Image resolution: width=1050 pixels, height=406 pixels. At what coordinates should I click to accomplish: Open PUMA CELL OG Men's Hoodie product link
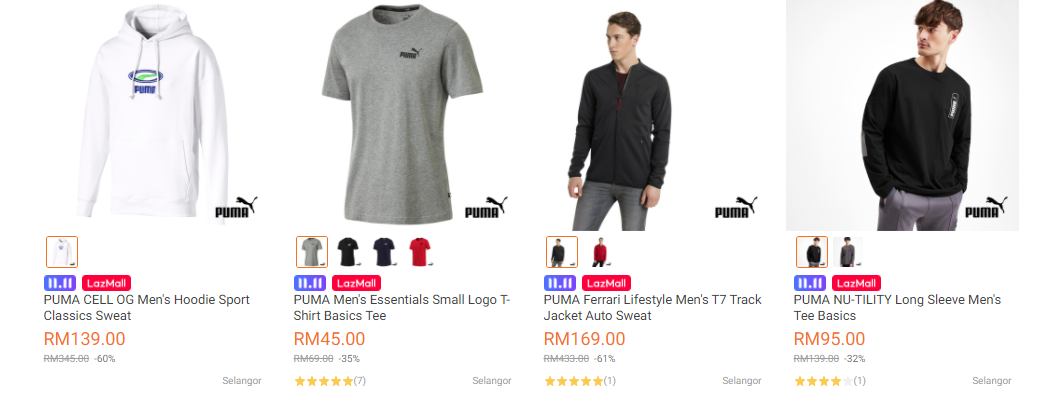pos(146,307)
